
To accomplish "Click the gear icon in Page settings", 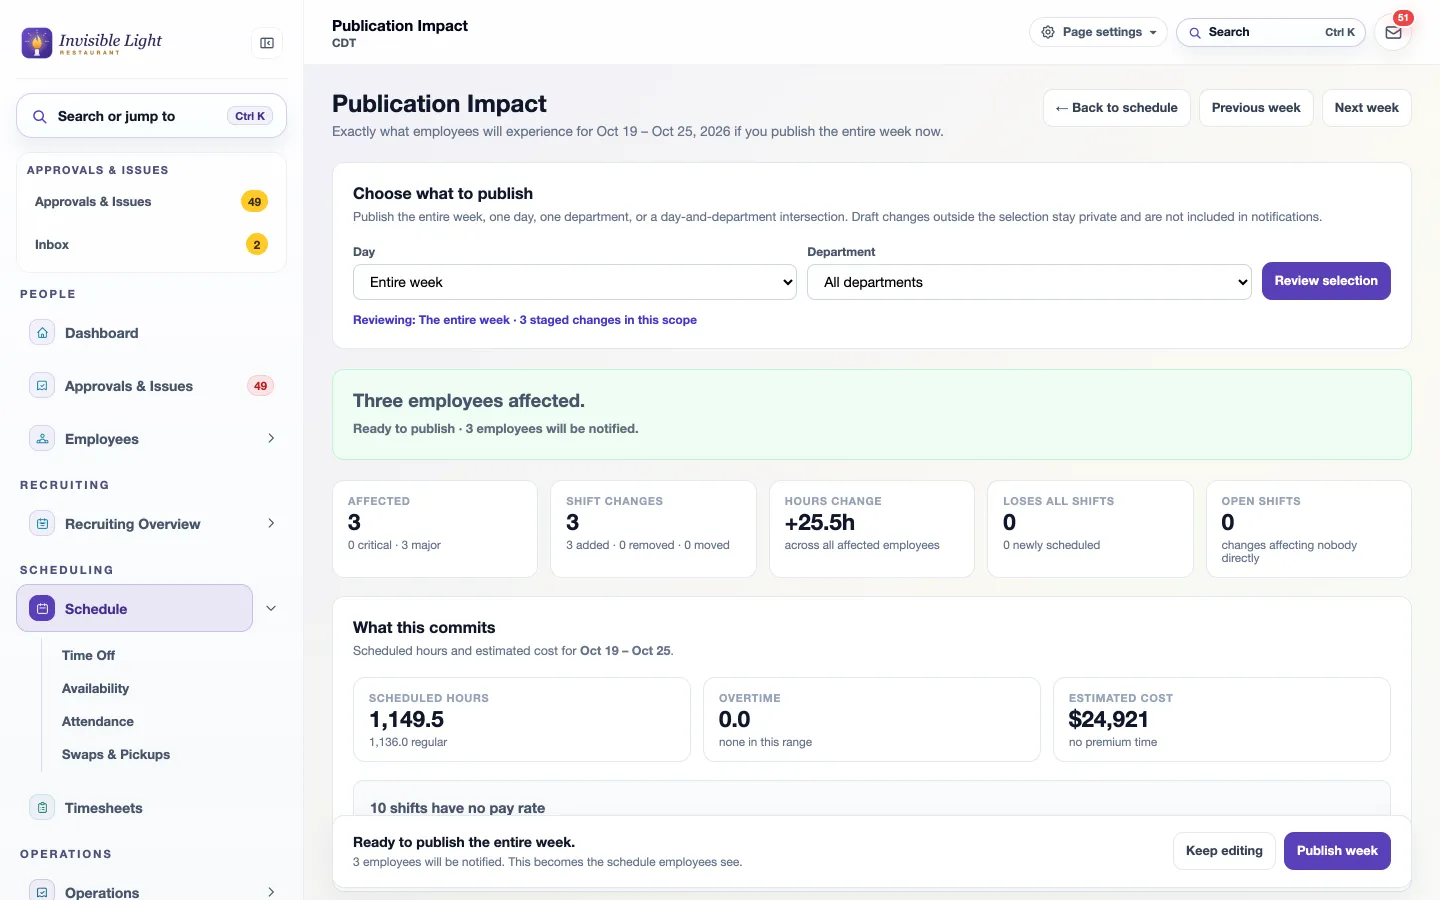I will click(1048, 32).
